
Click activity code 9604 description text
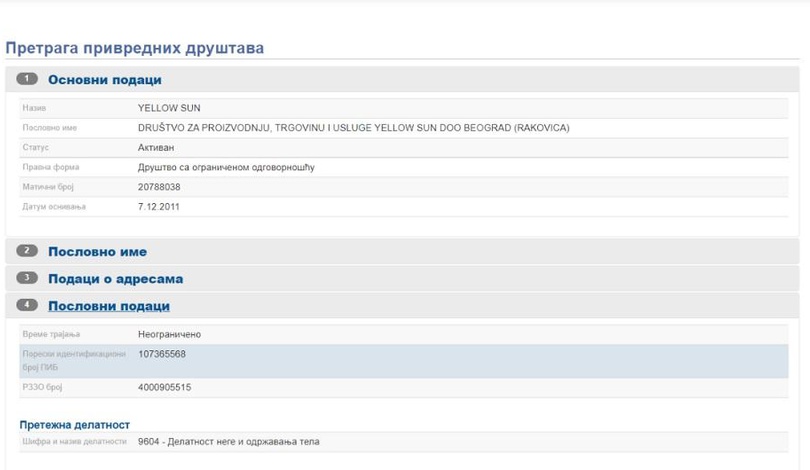[x=228, y=442]
